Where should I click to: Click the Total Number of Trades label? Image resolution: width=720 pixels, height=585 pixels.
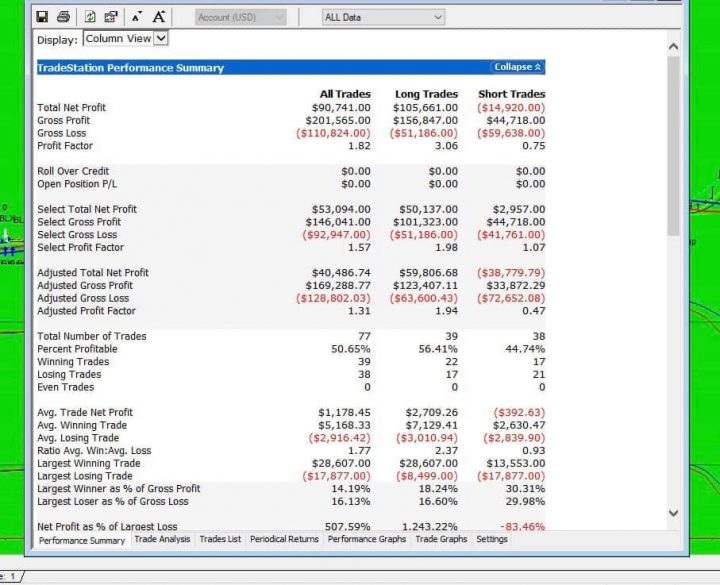pos(92,336)
